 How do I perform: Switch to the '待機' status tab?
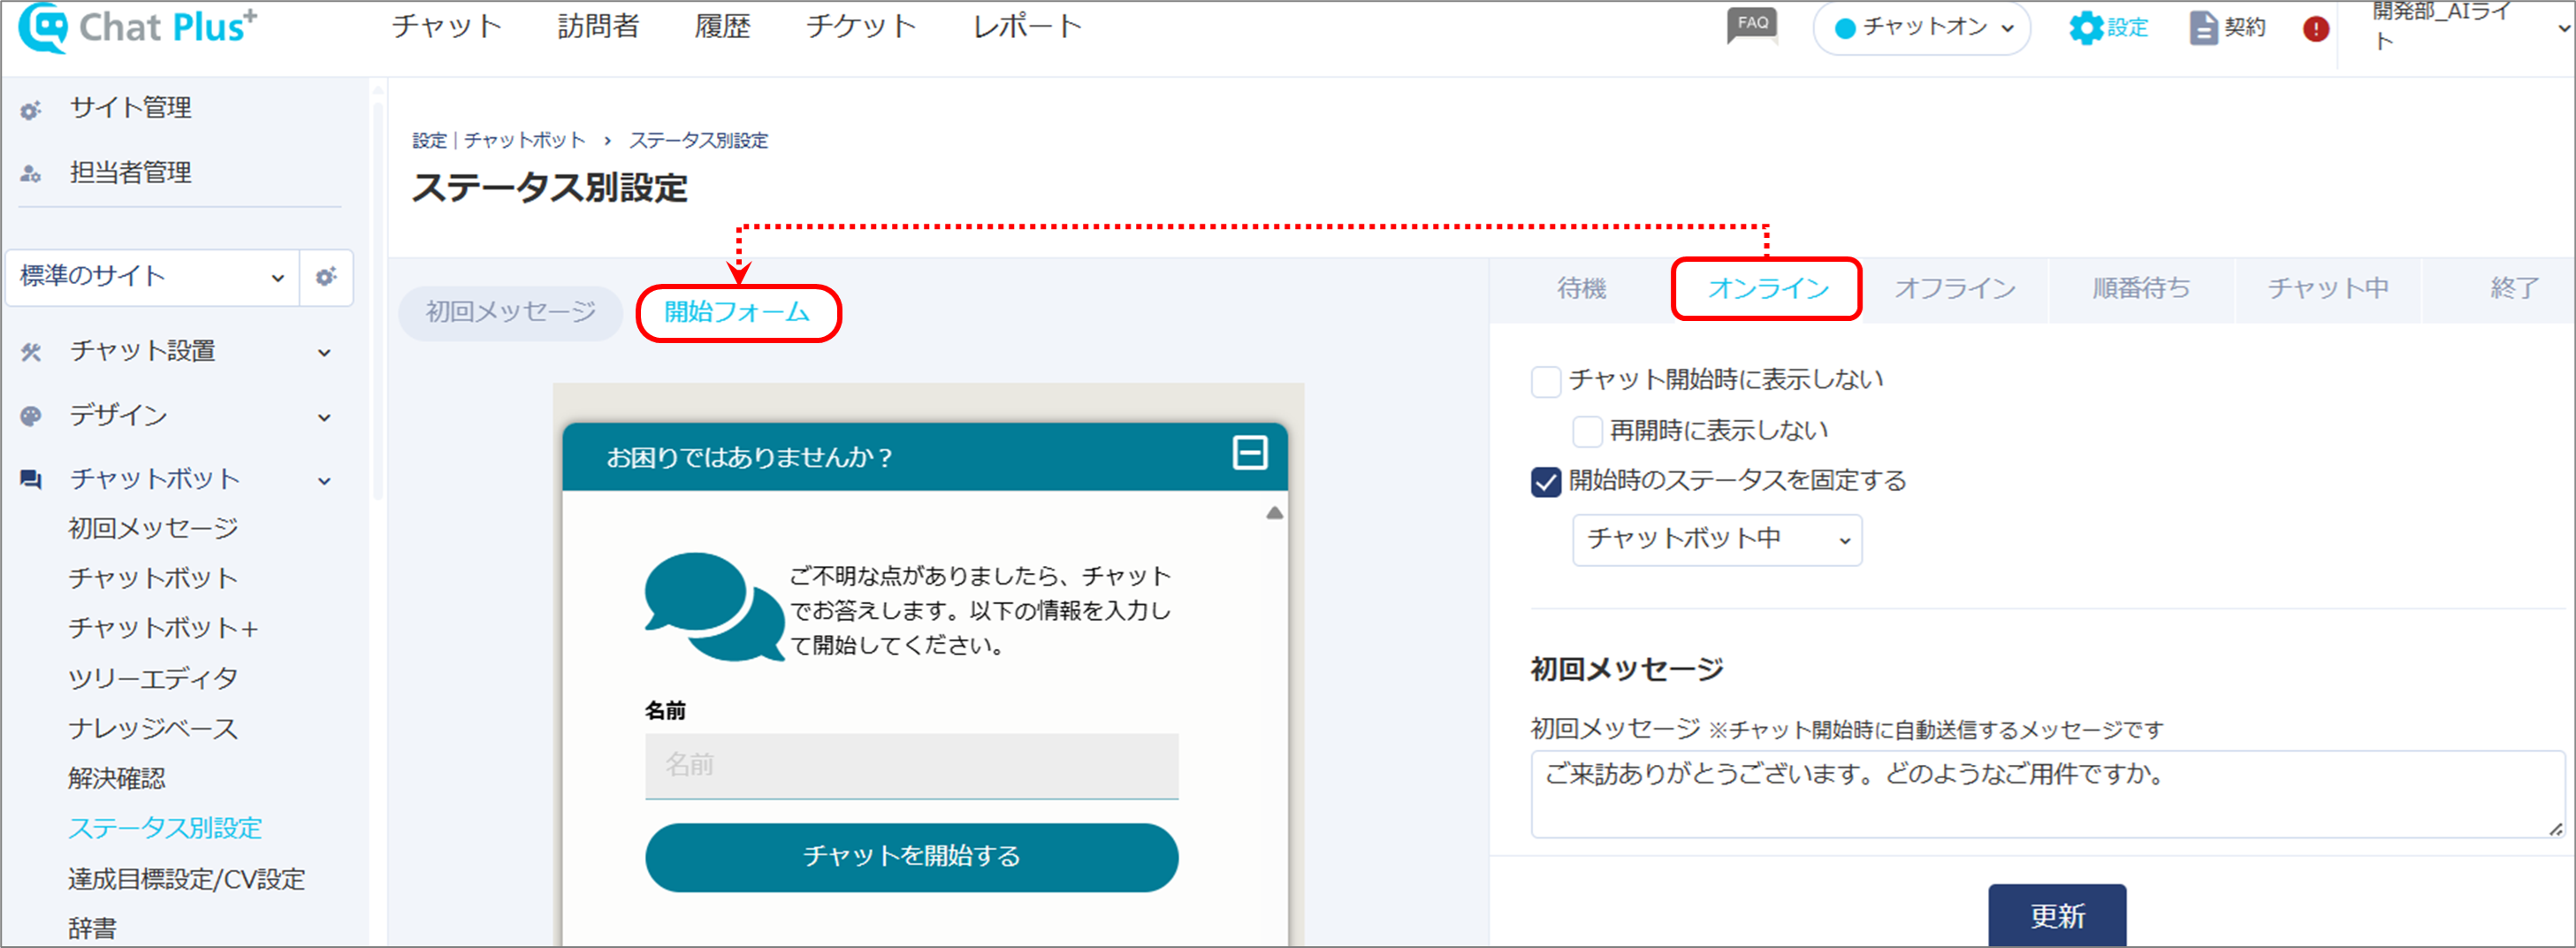(x=1581, y=289)
